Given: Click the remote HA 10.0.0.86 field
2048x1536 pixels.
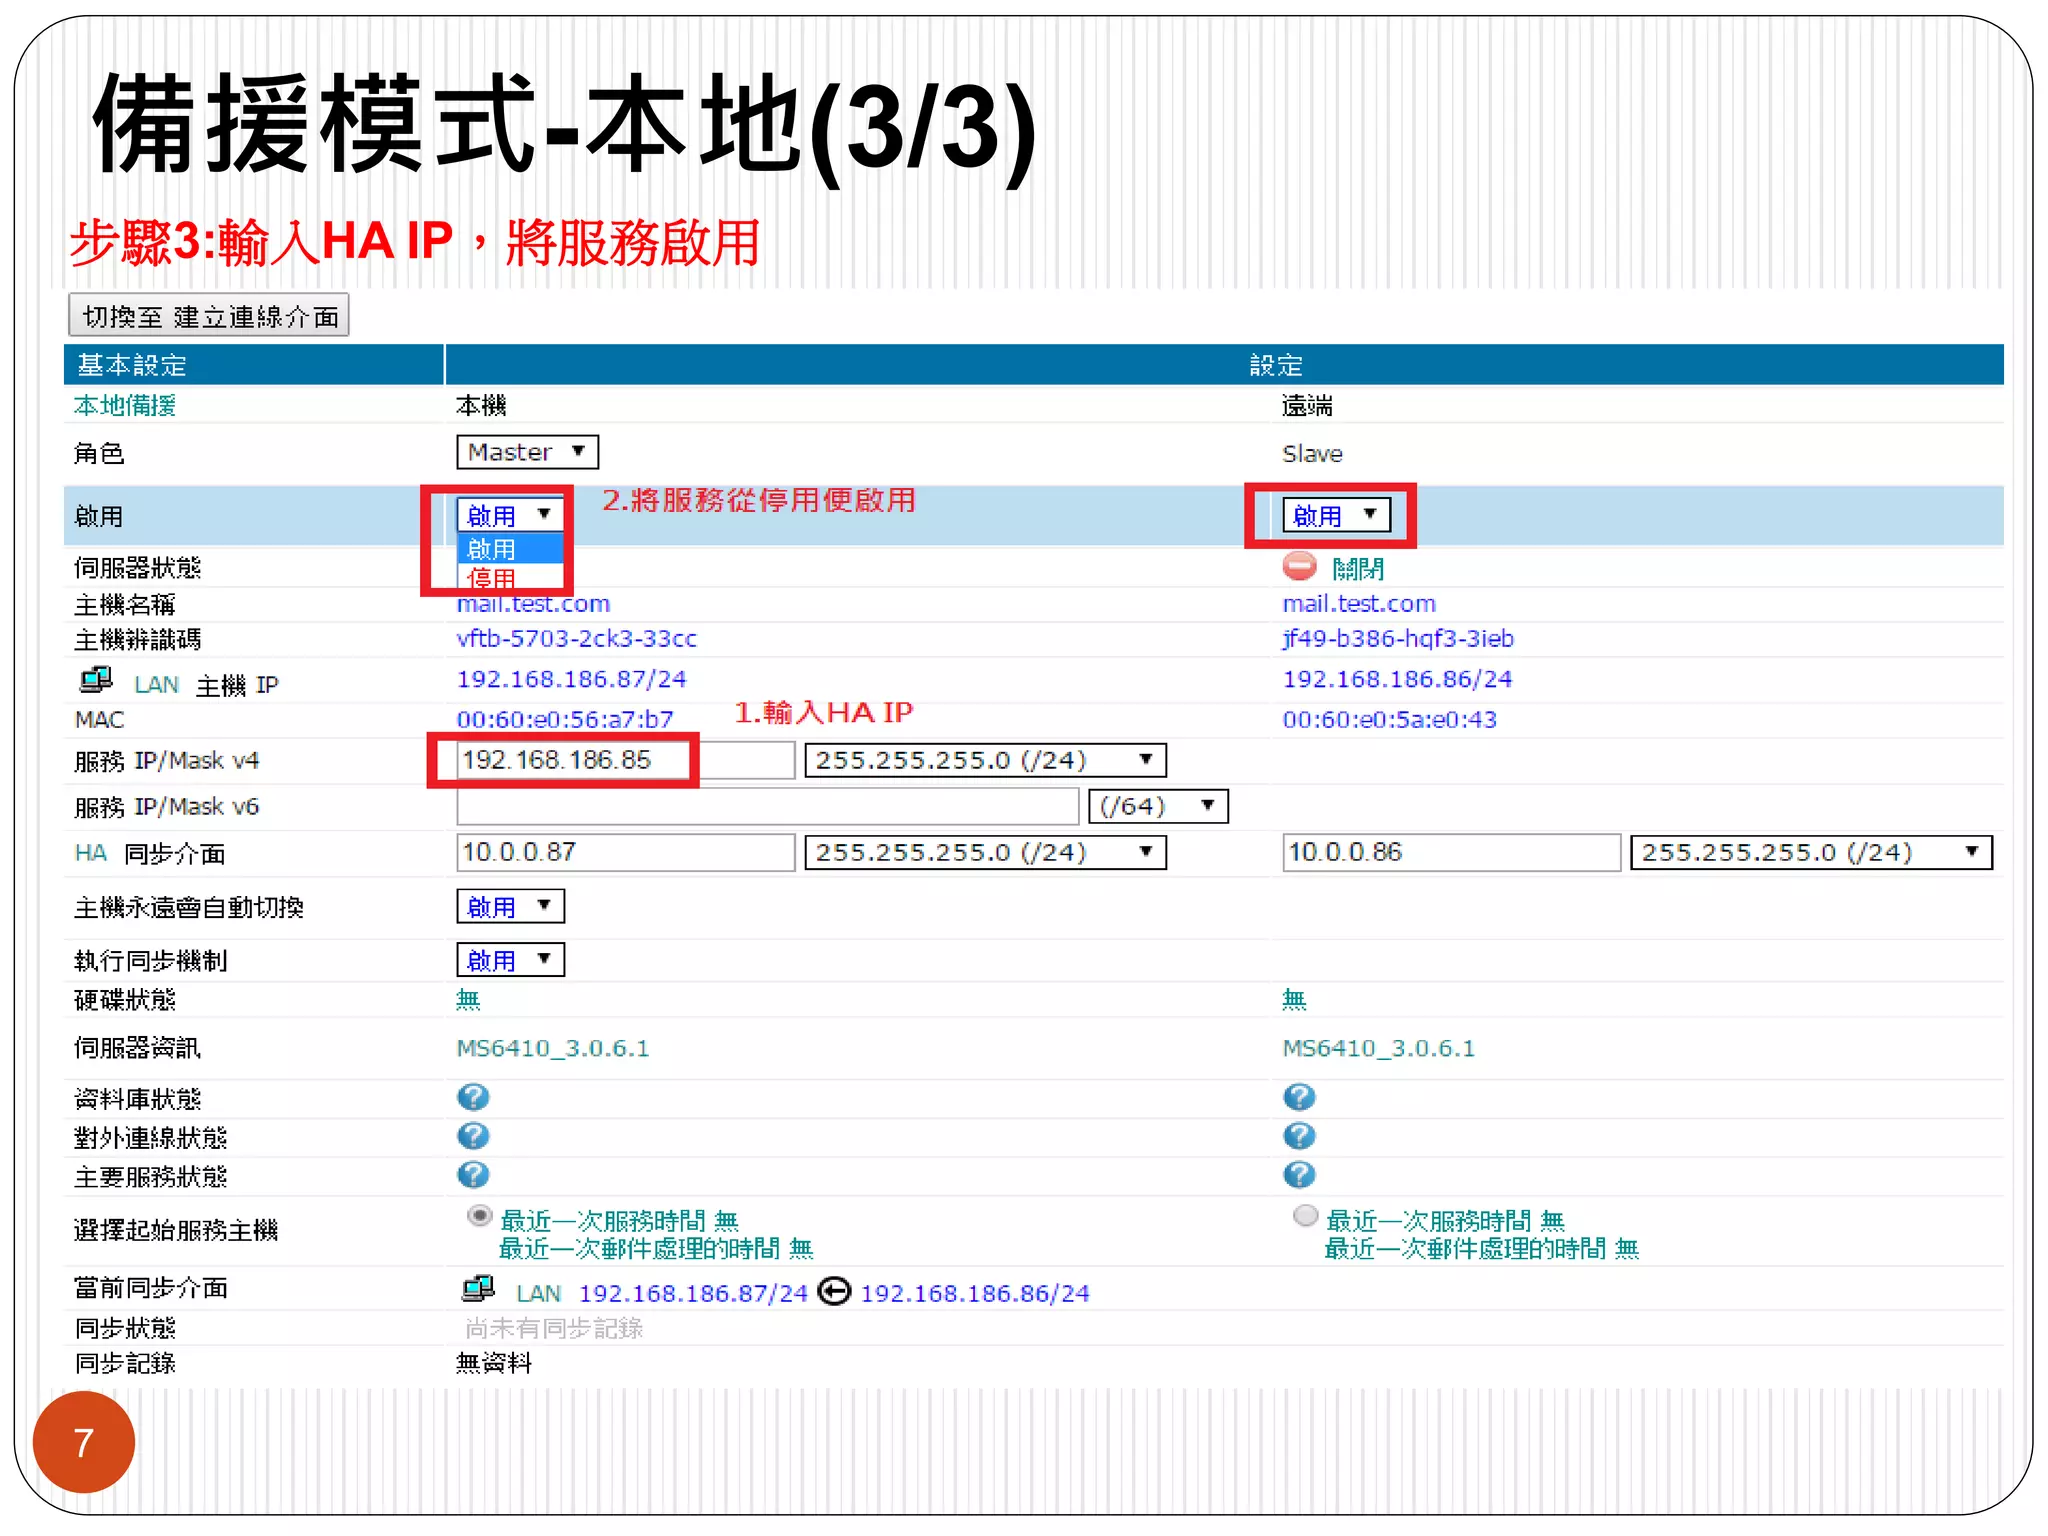Looking at the screenshot, I should coord(1451,852).
